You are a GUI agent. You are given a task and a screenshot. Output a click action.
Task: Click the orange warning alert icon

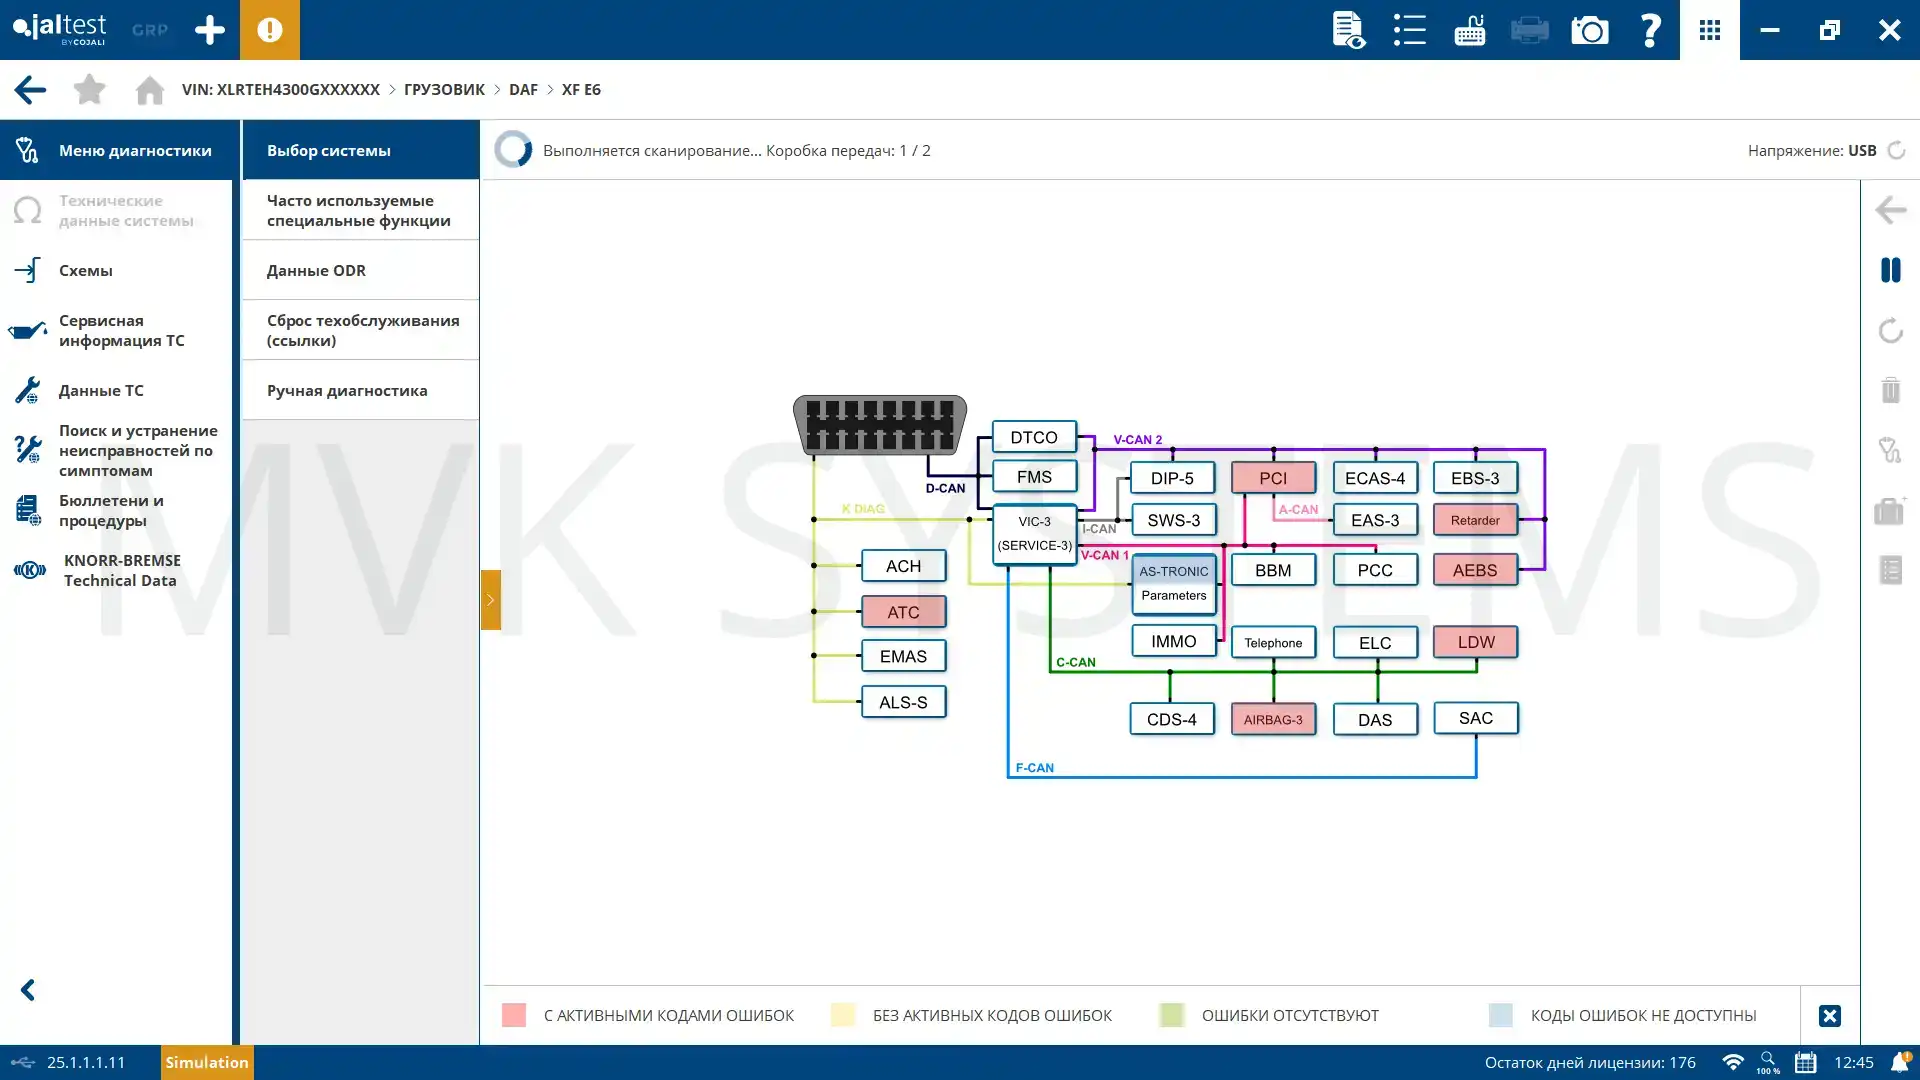click(x=270, y=30)
